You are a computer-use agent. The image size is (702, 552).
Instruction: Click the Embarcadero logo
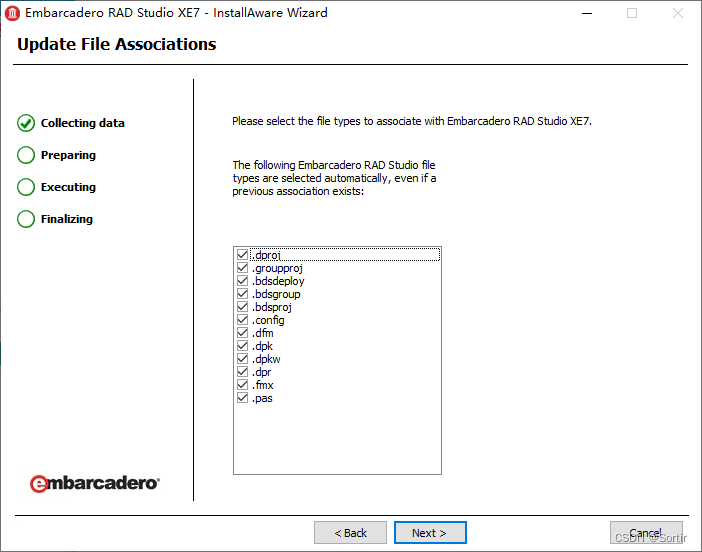coord(94,483)
